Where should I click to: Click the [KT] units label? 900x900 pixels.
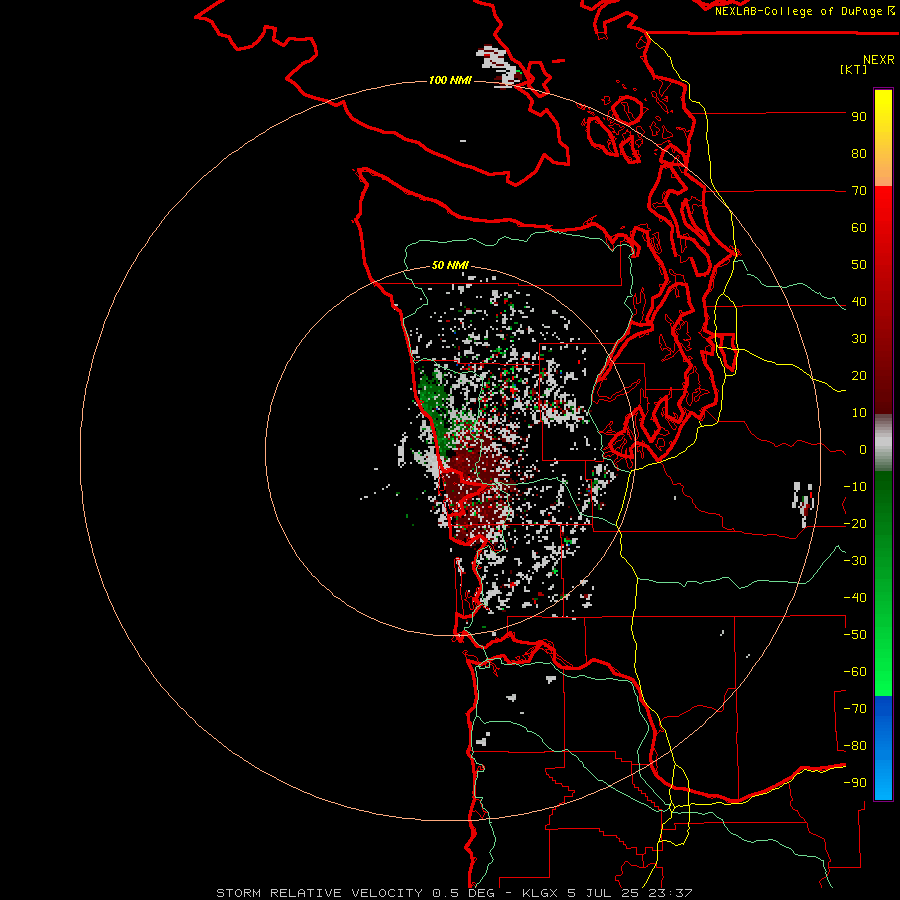(x=853, y=69)
